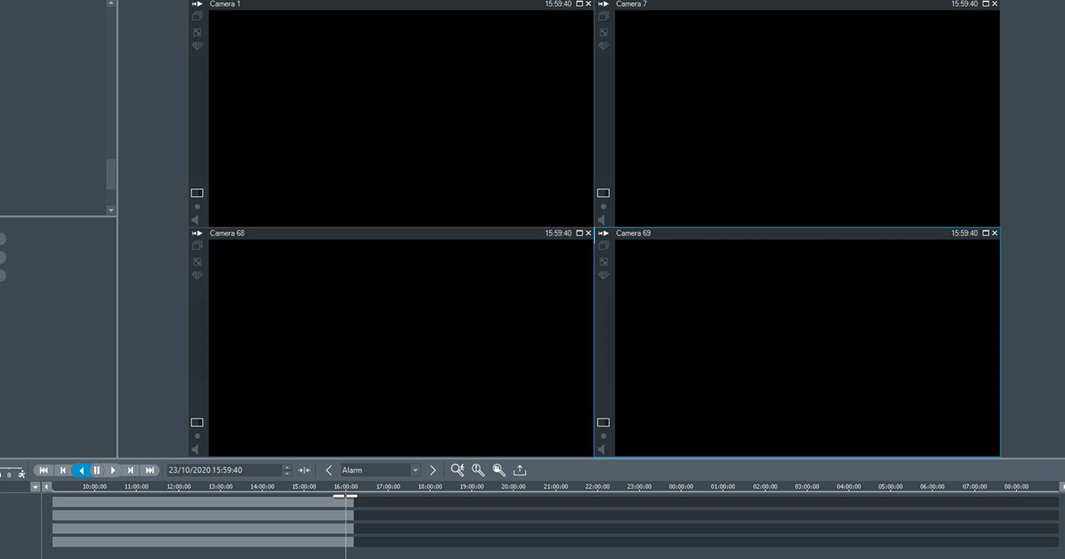This screenshot has height=559, width=1065.
Task: Click the cube icon in Camera 69 pane
Action: [x=603, y=246]
